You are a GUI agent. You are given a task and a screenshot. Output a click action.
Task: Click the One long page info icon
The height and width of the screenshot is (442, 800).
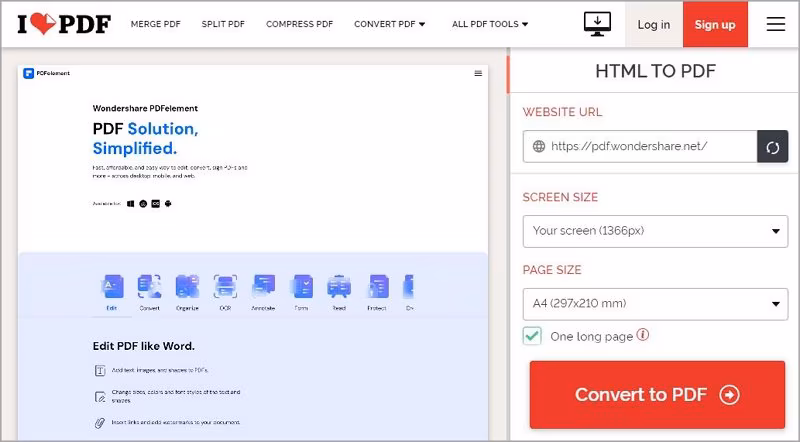[643, 335]
